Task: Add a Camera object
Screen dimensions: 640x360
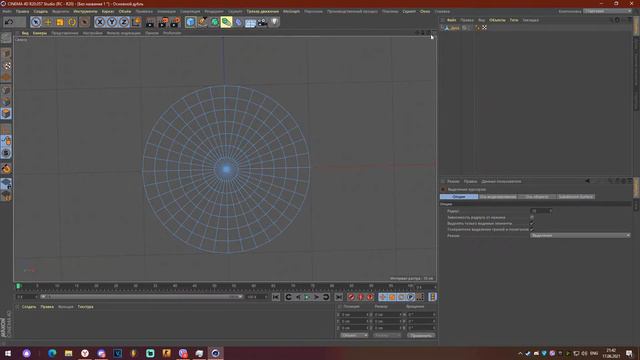Action: pyautogui.click(x=262, y=22)
